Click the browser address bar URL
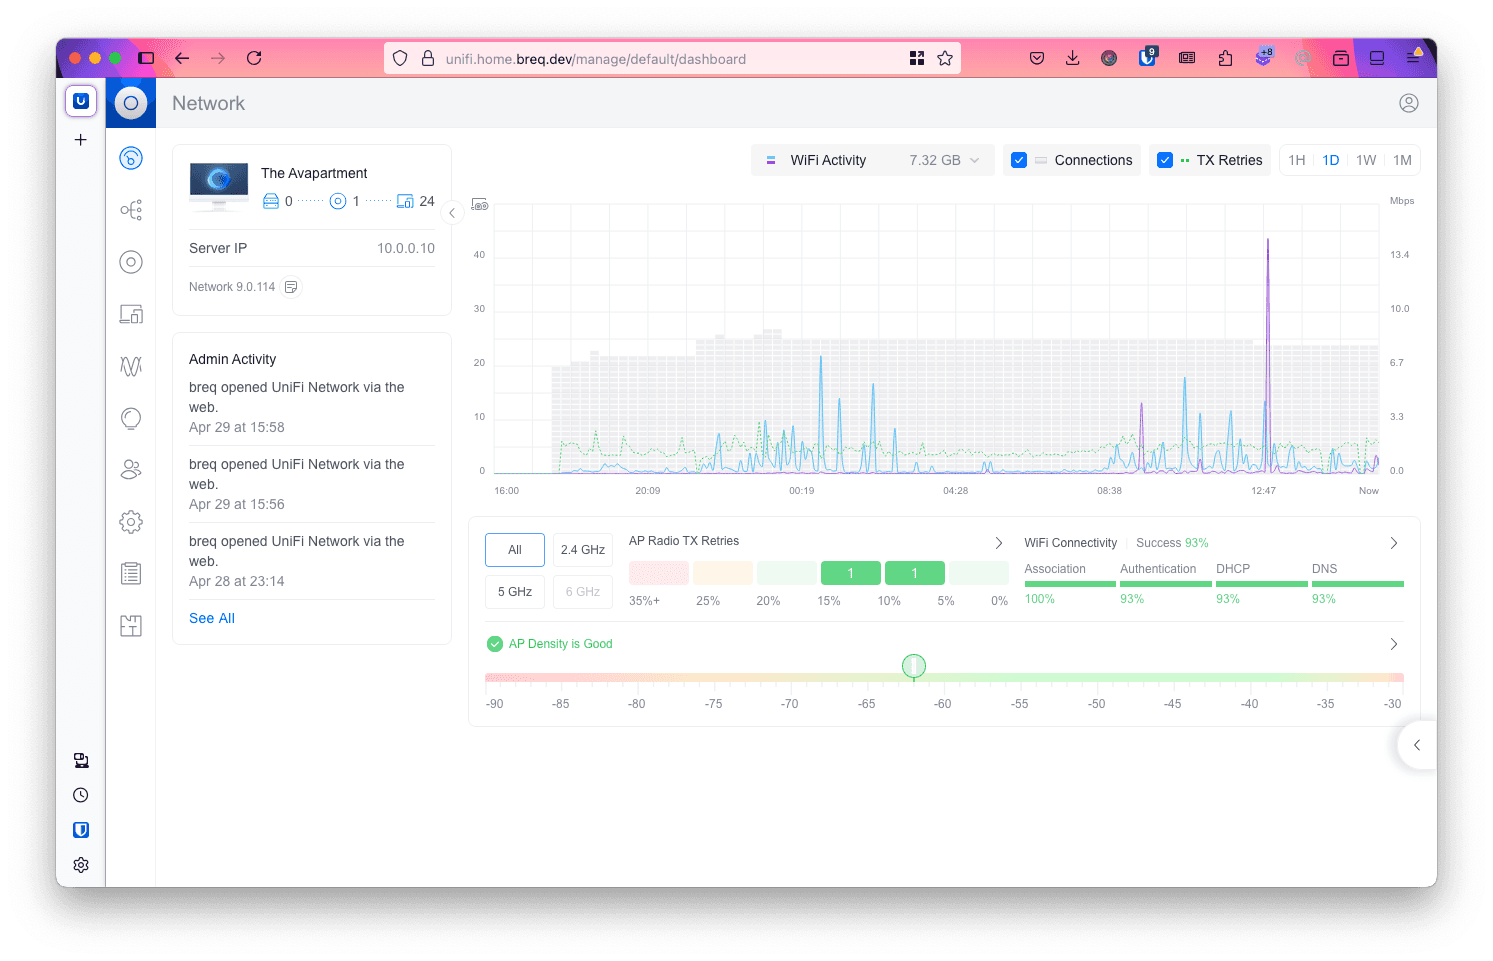 [595, 59]
